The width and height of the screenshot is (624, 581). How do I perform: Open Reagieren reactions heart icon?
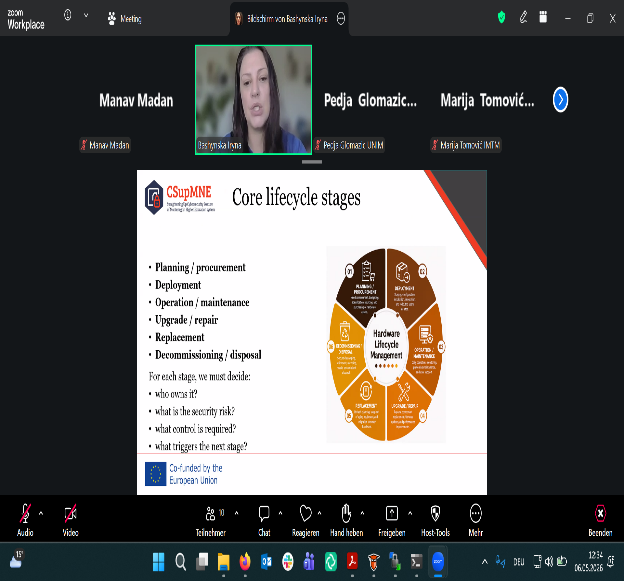(x=306, y=513)
